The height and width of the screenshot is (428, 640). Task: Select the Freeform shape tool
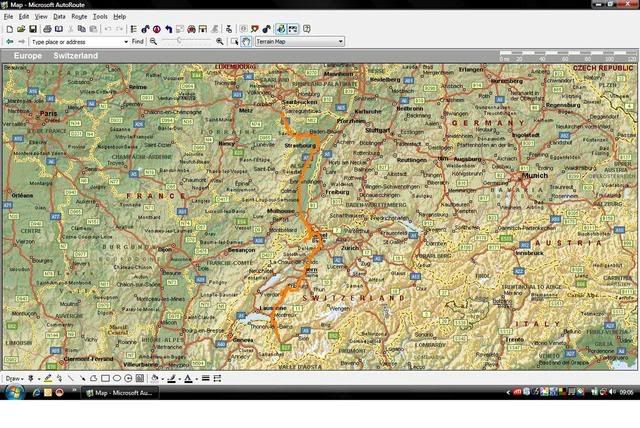[x=93, y=379]
